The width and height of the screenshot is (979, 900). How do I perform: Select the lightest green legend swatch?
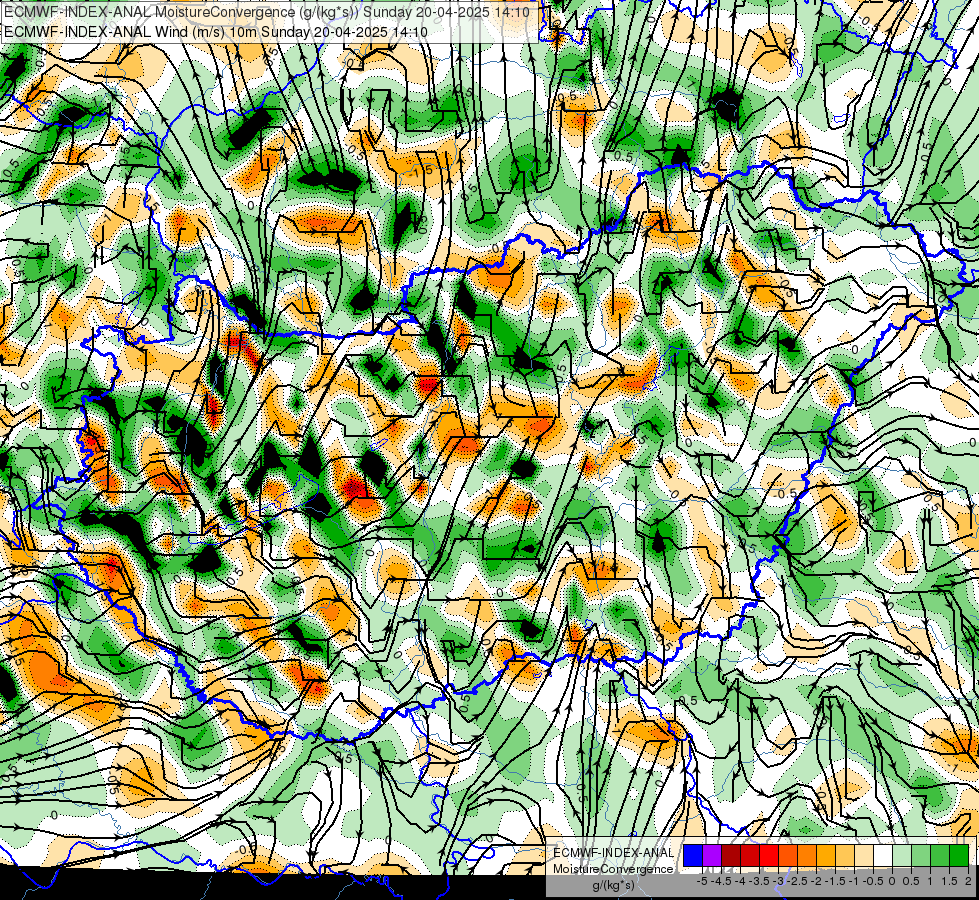coord(902,855)
